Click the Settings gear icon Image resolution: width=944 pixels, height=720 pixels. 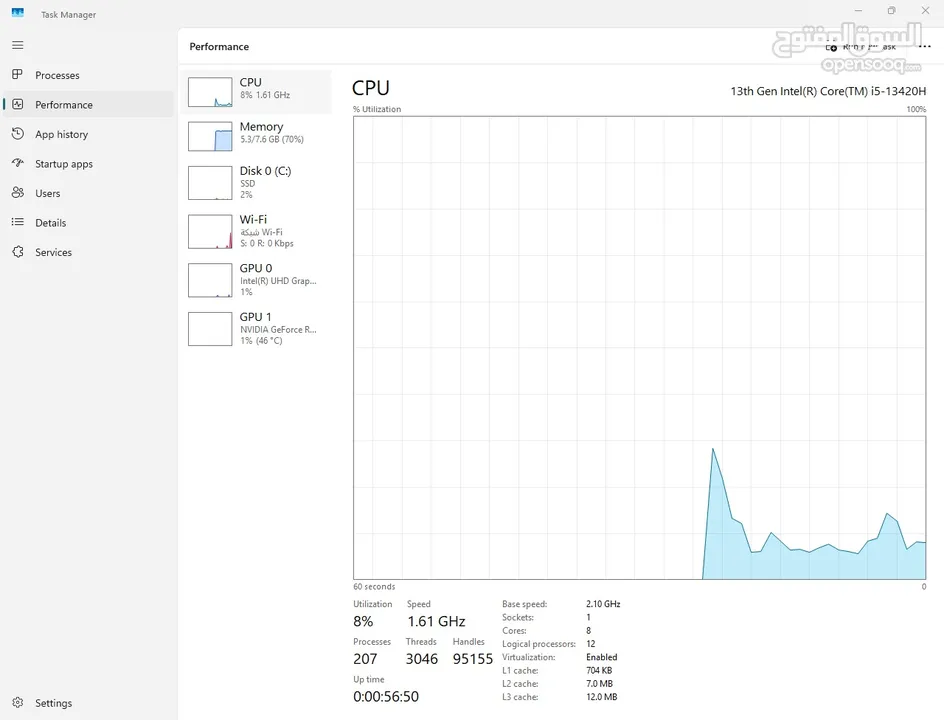pyautogui.click(x=17, y=703)
